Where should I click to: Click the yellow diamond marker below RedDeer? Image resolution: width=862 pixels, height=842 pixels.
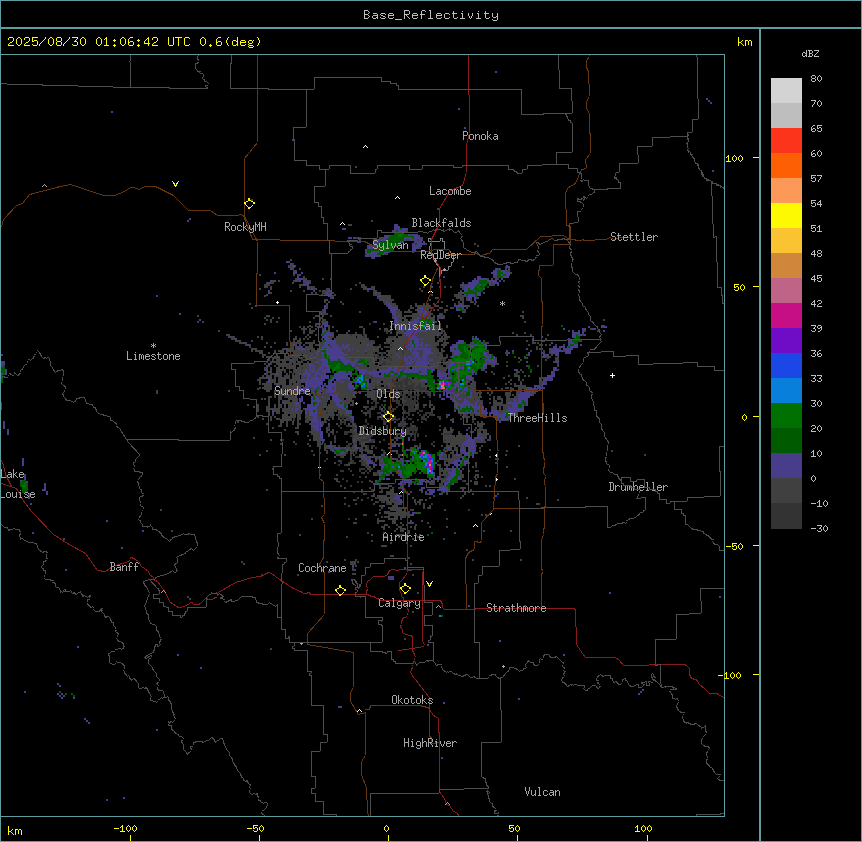[x=426, y=281]
